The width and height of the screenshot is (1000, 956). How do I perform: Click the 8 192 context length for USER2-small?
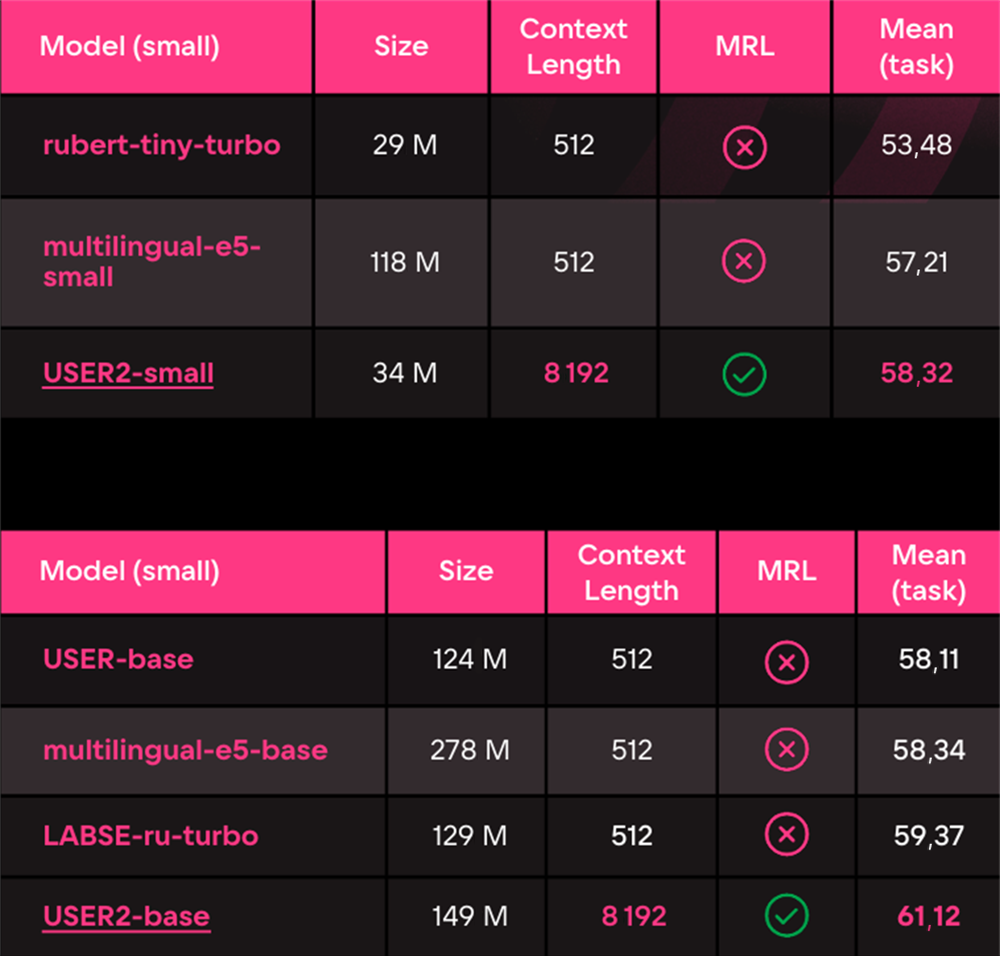[576, 374]
